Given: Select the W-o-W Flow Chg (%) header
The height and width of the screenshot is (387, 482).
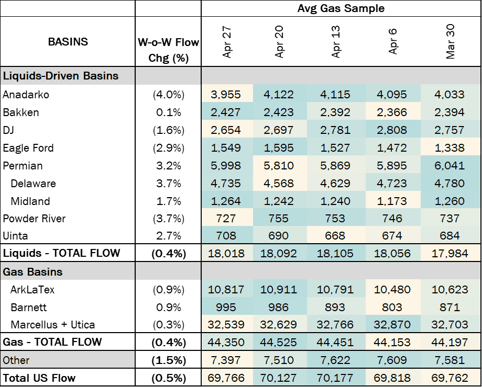Looking at the screenshot, I should point(168,50).
